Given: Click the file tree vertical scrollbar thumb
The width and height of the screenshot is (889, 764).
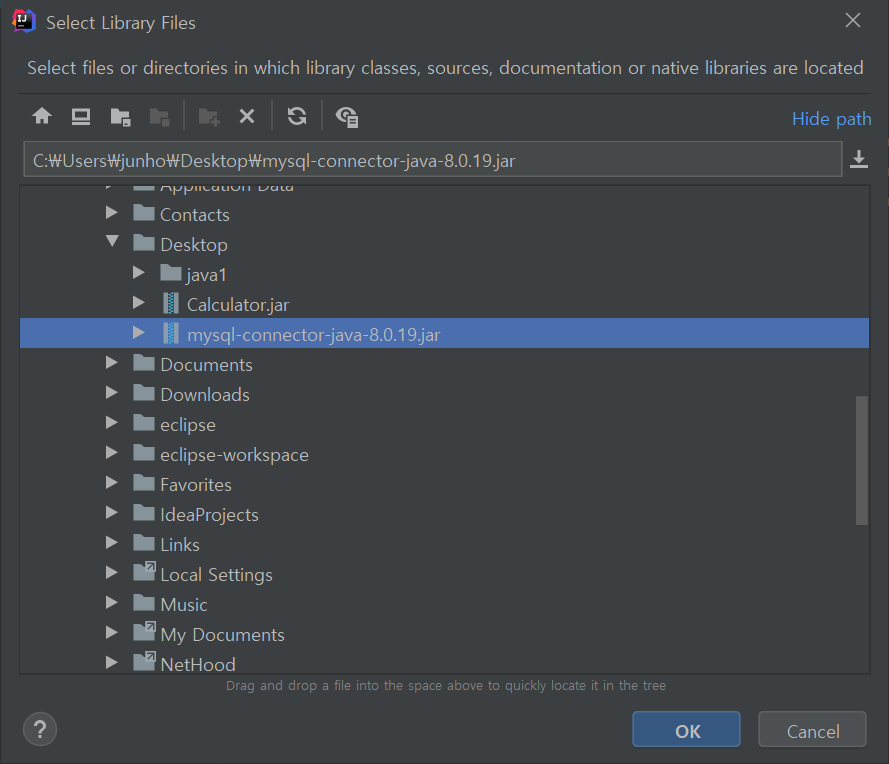Looking at the screenshot, I should 861,460.
